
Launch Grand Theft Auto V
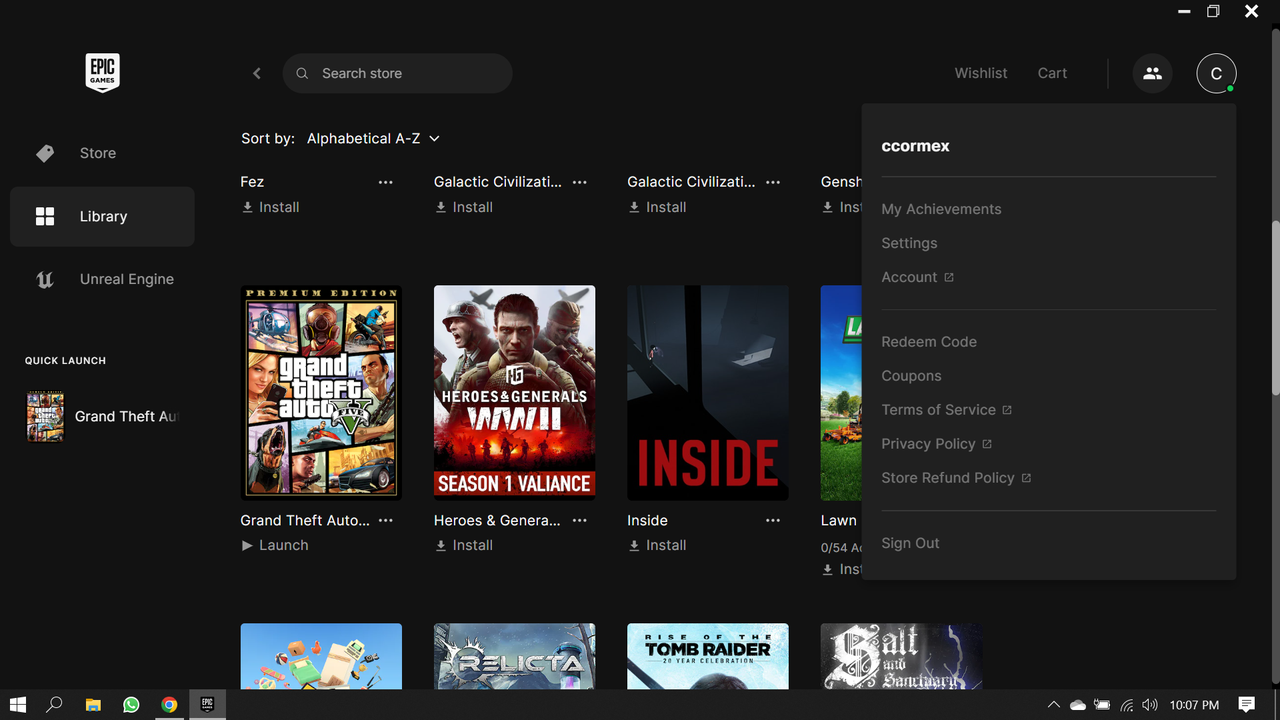[275, 545]
